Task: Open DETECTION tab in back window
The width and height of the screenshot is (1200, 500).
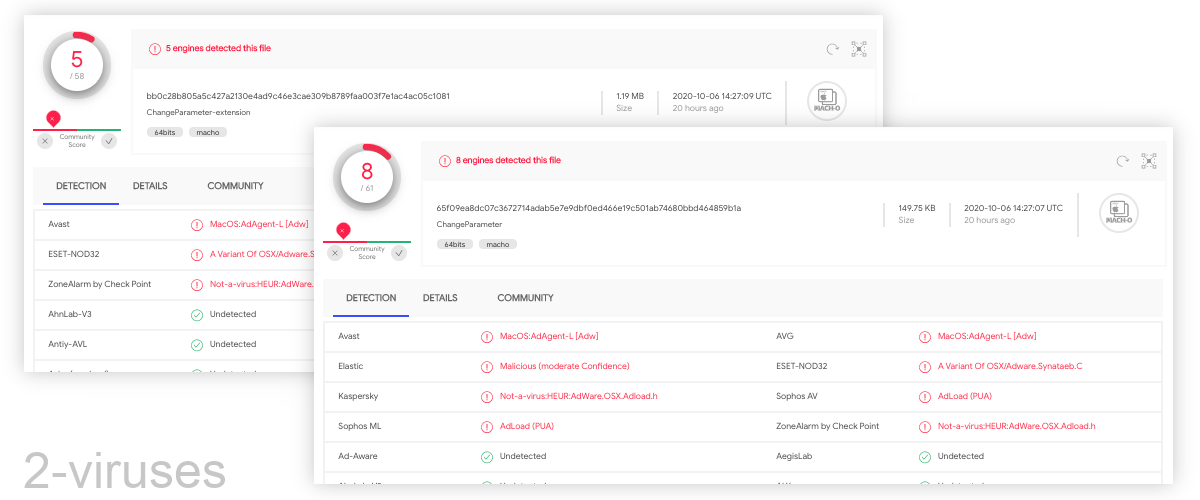Action: [x=81, y=186]
